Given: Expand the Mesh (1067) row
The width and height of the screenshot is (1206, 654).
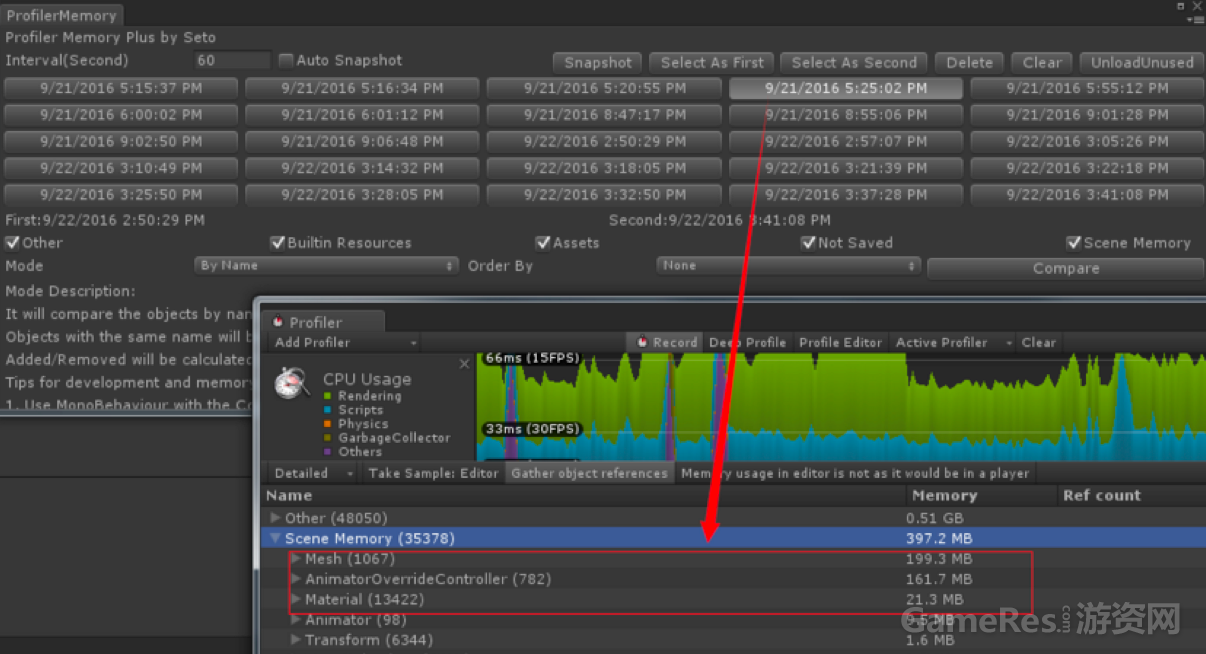Looking at the screenshot, I should [x=296, y=559].
